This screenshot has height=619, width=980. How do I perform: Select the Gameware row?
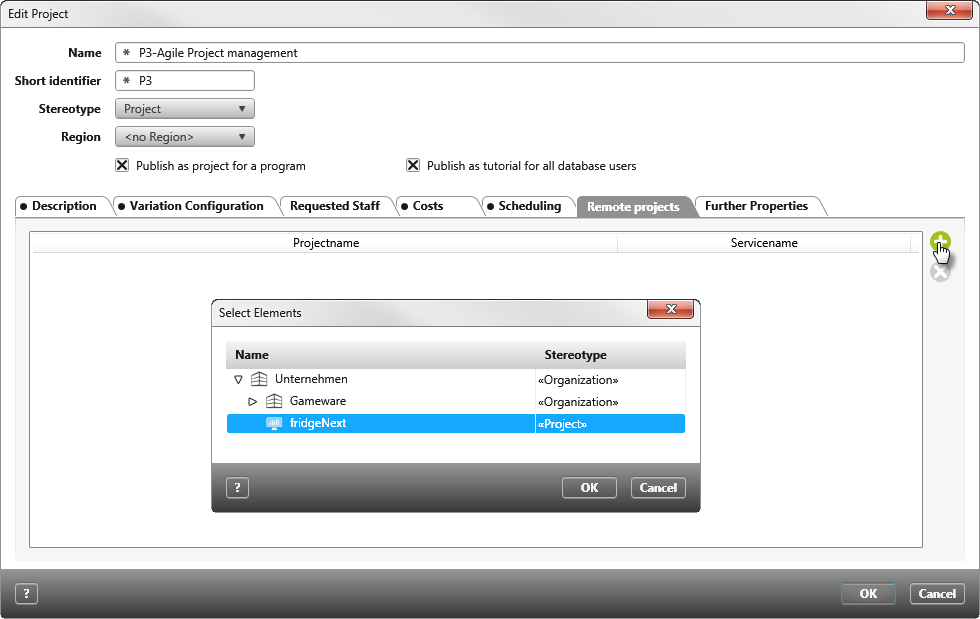[456, 401]
